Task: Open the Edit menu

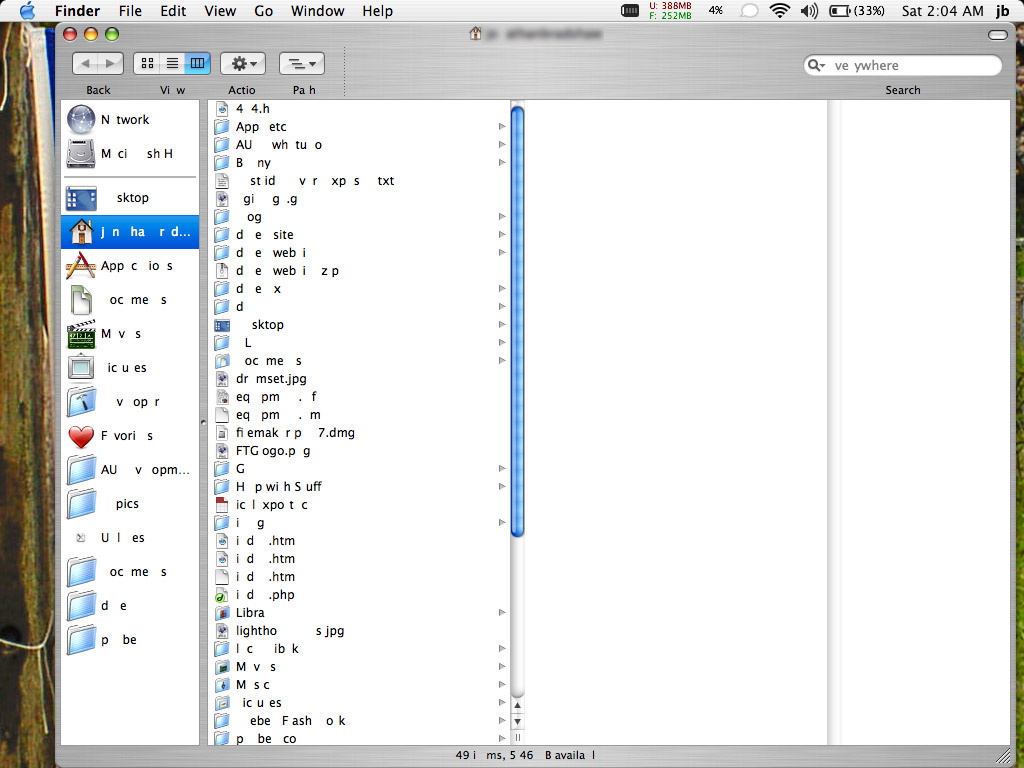Action: (x=173, y=11)
